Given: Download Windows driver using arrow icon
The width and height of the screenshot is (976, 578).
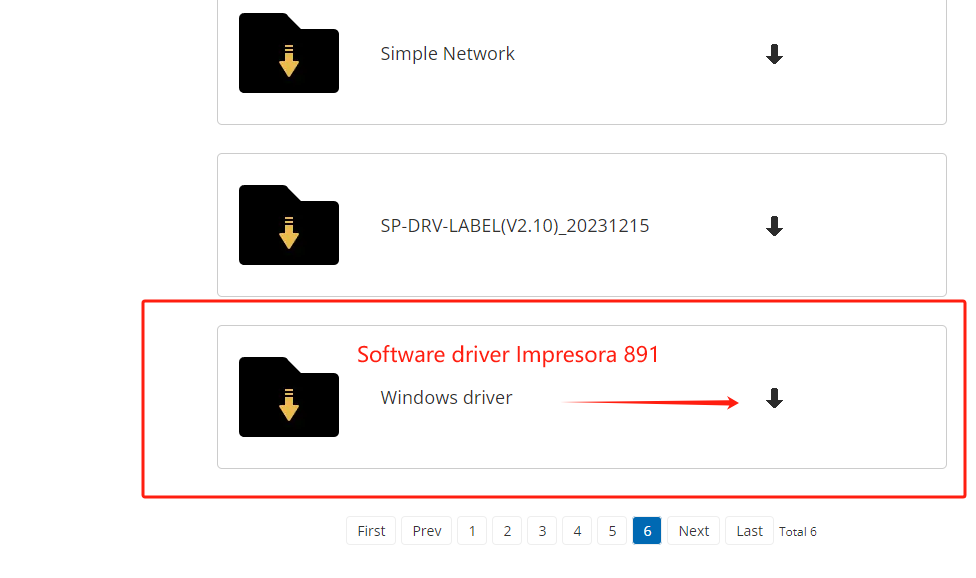Looking at the screenshot, I should tap(774, 398).
